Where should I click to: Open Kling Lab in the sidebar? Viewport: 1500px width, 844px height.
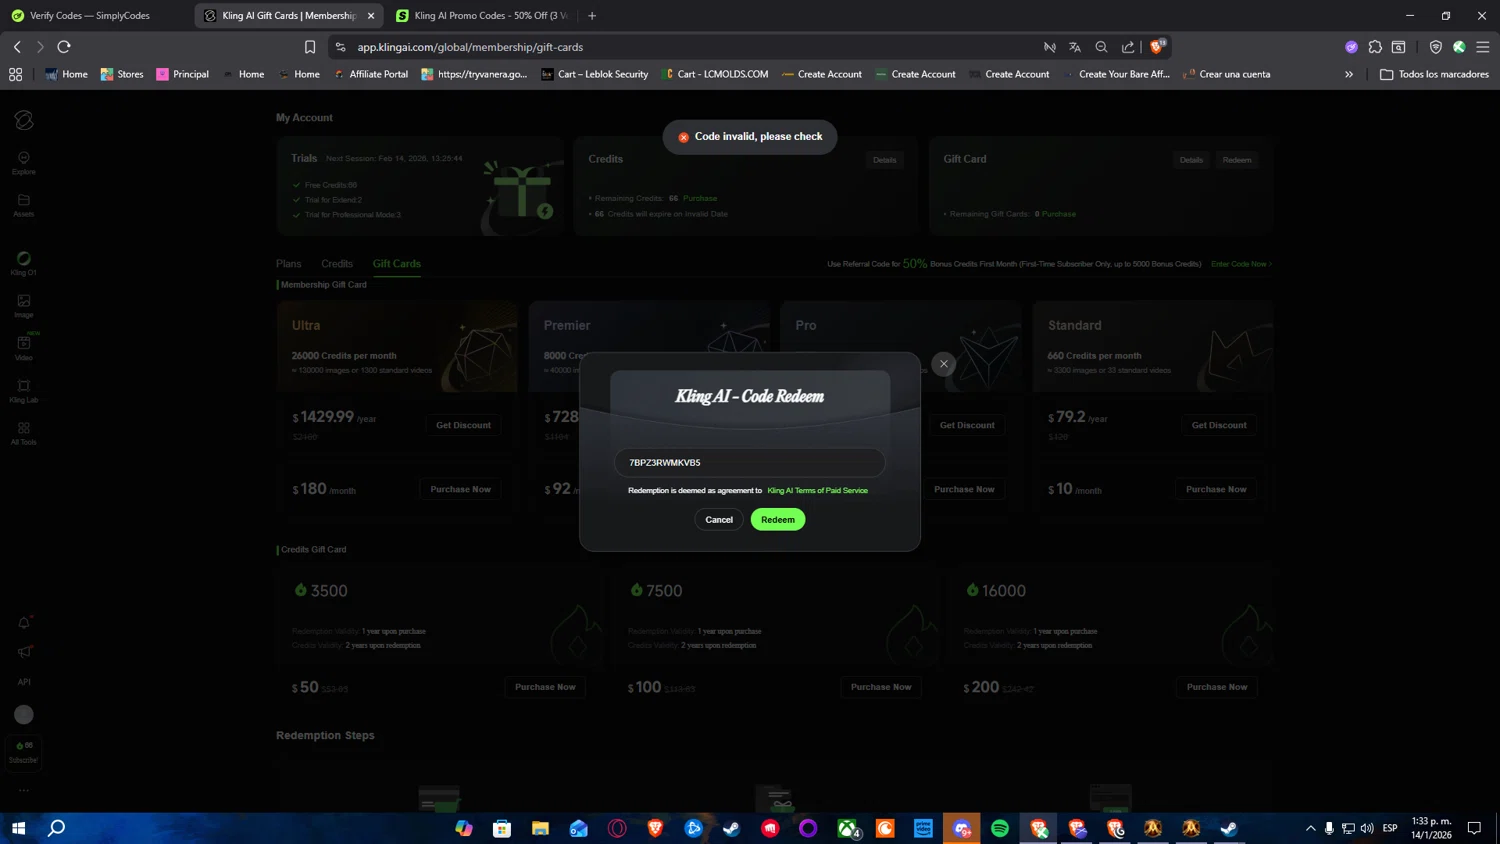tap(24, 391)
